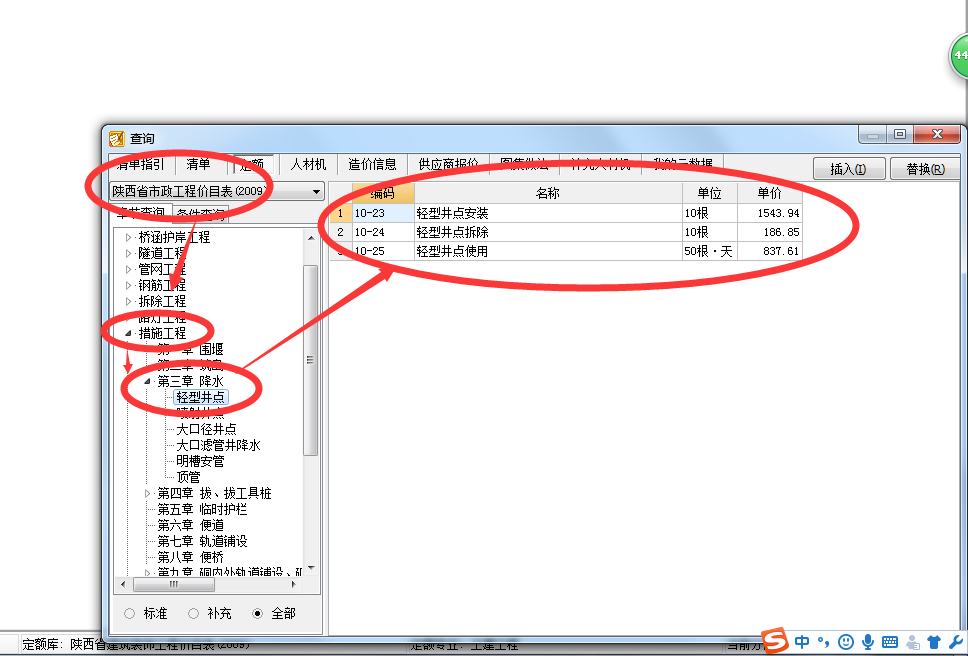Click the 插入(I) button
The image size is (968, 656).
(x=849, y=168)
